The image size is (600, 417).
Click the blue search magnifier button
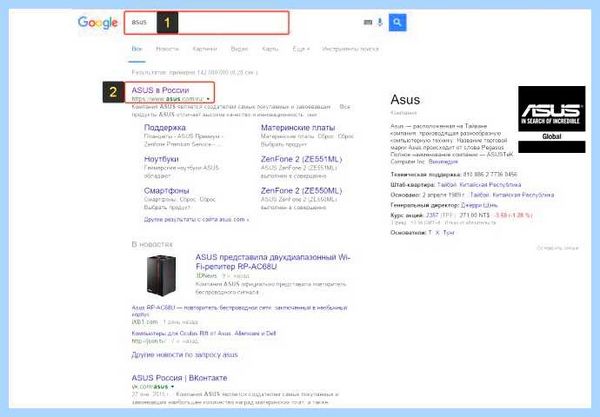pyautogui.click(x=398, y=23)
